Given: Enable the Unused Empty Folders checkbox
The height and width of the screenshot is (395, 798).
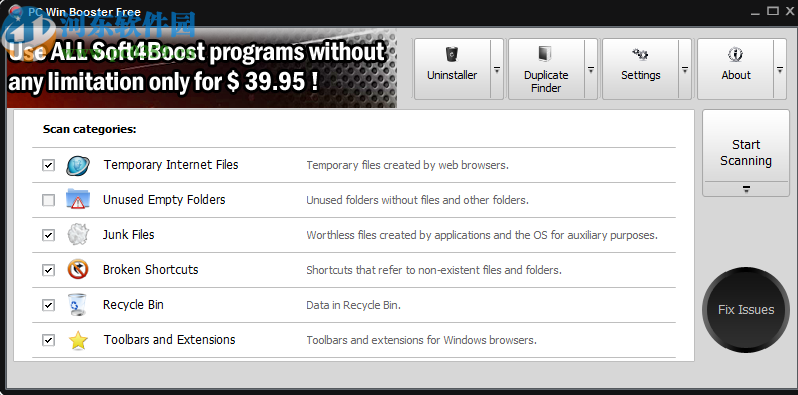Looking at the screenshot, I should tap(48, 200).
